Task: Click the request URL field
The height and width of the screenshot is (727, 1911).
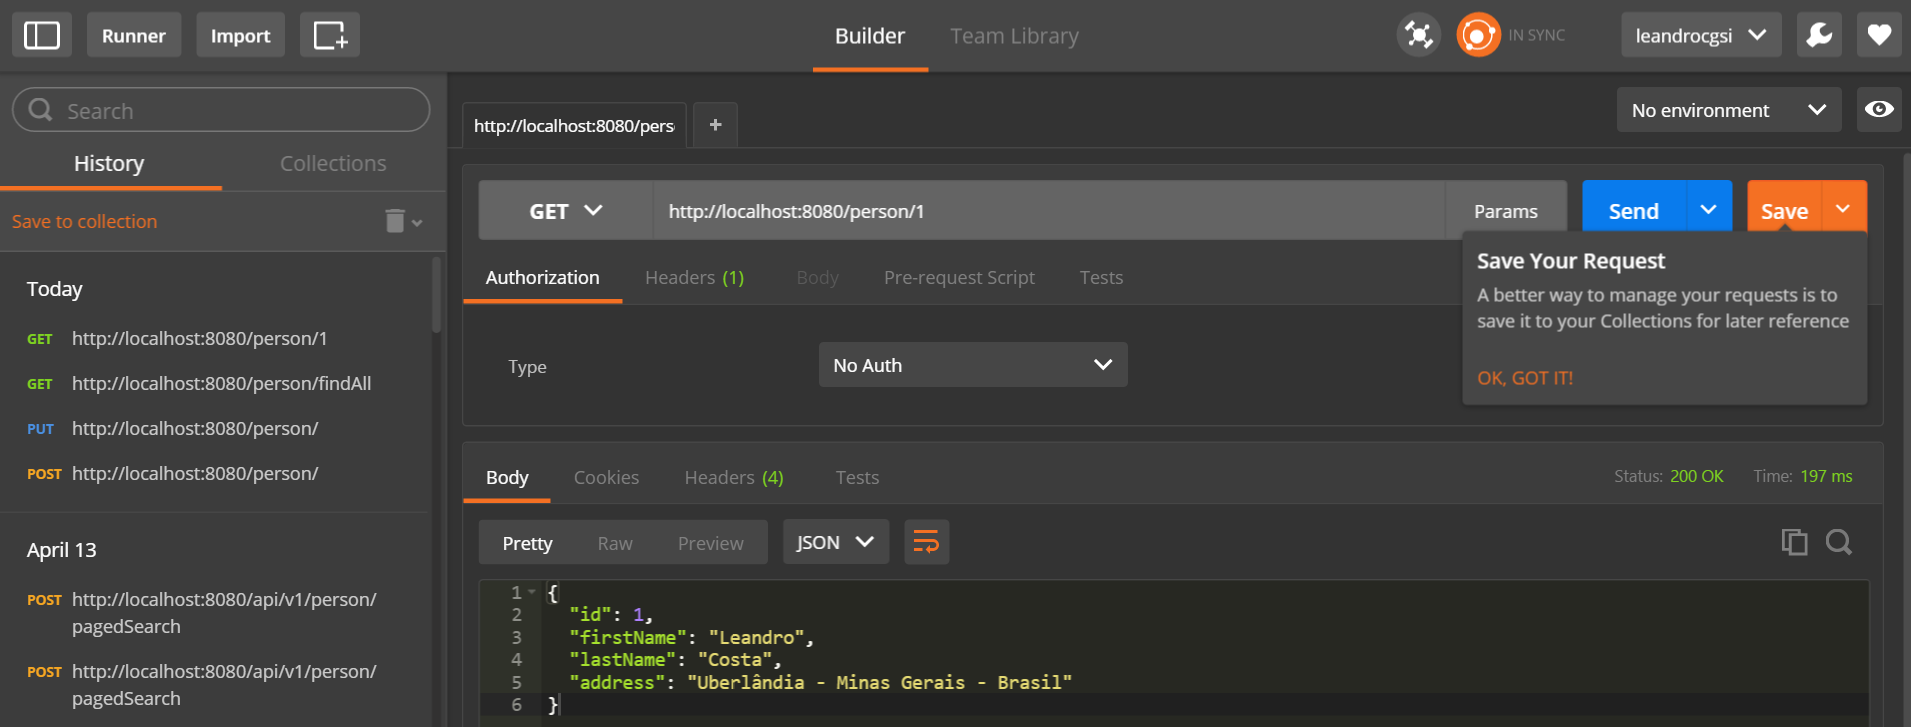Action: [x=1048, y=211]
